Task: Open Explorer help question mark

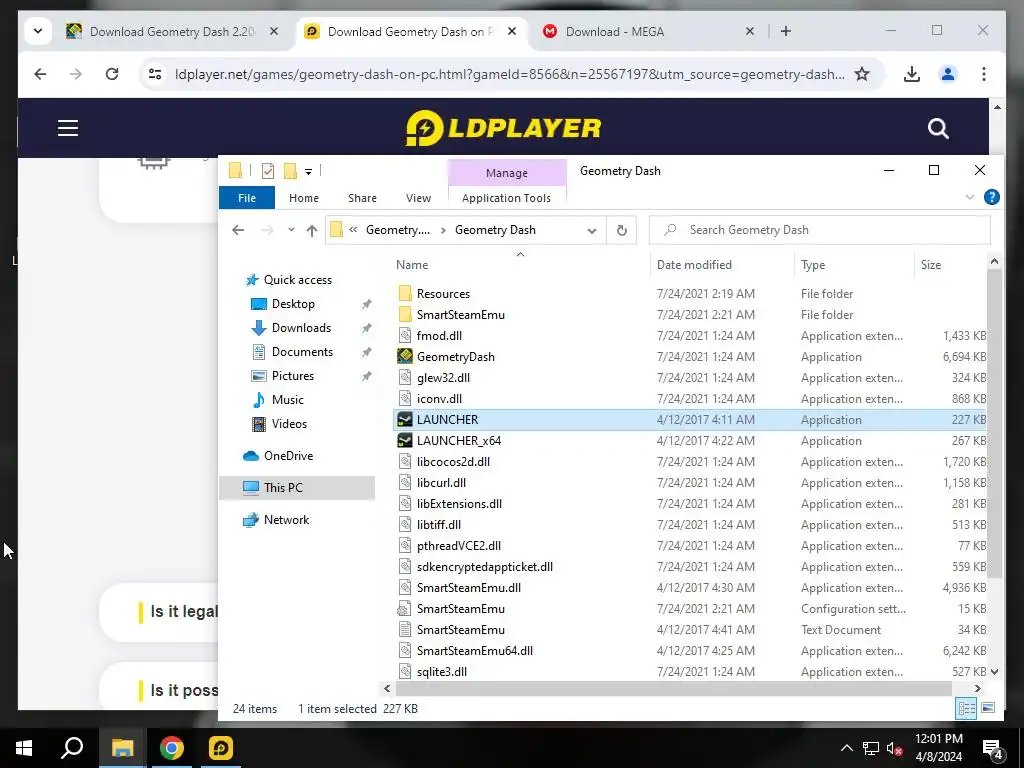Action: 991,197
